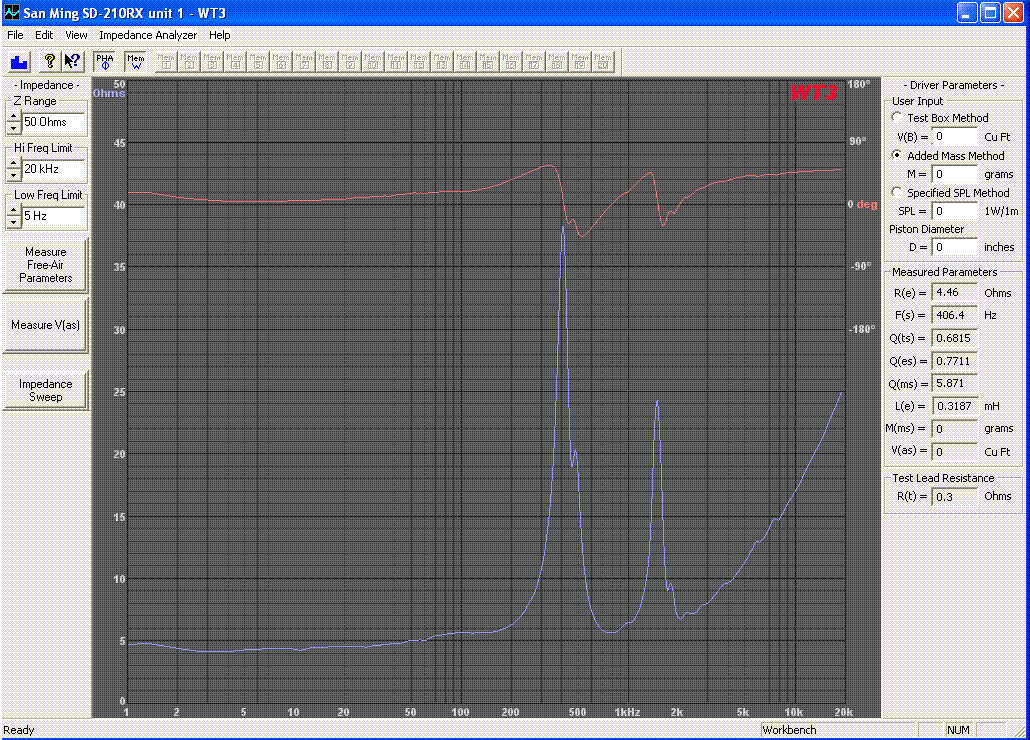Click the SPL 1W/1m input field
This screenshot has width=1030, height=740.
(x=954, y=211)
